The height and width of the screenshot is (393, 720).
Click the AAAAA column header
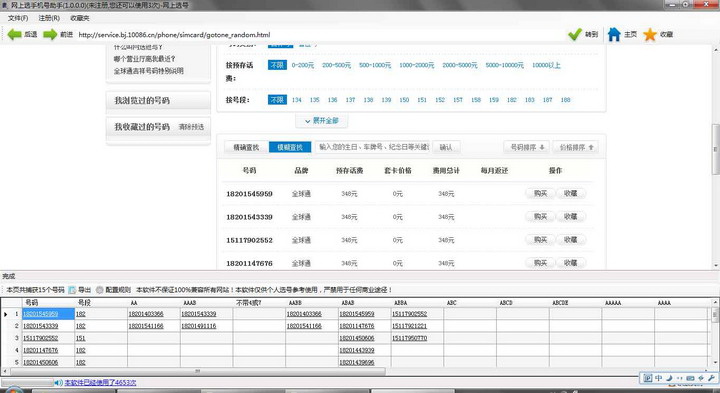pos(628,303)
